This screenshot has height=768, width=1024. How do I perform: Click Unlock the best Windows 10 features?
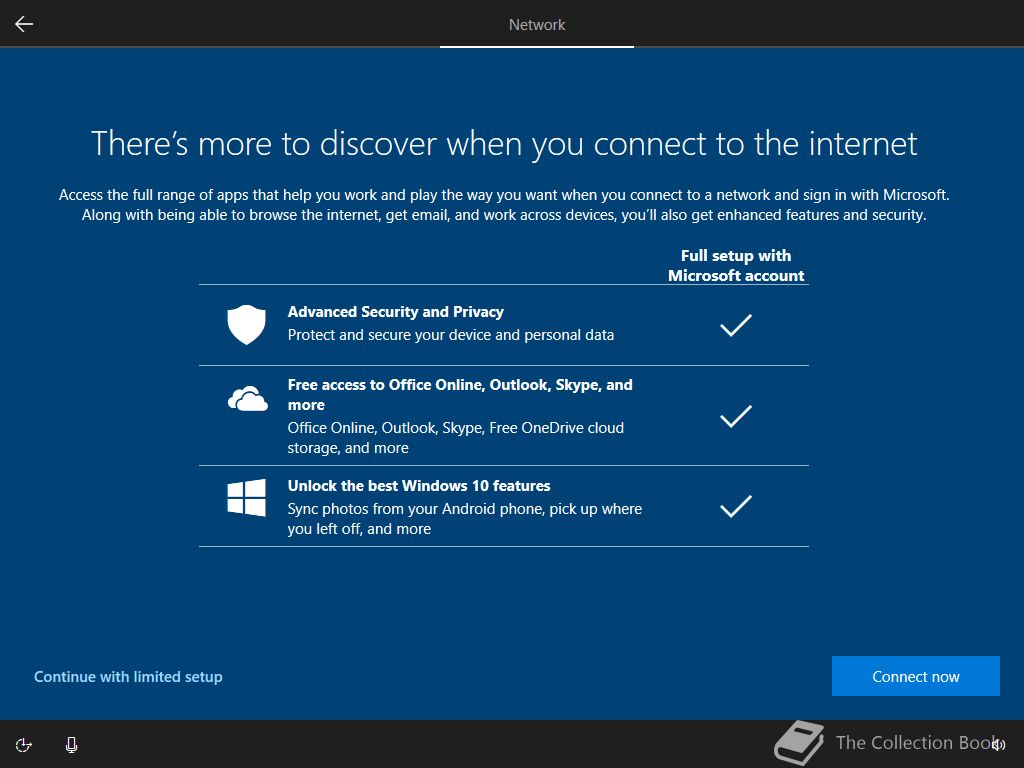pyautogui.click(x=419, y=486)
